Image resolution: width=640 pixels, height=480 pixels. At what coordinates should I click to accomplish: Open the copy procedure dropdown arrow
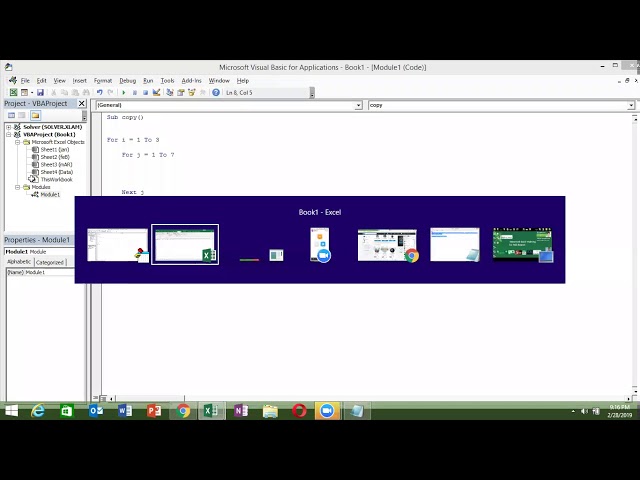point(631,105)
